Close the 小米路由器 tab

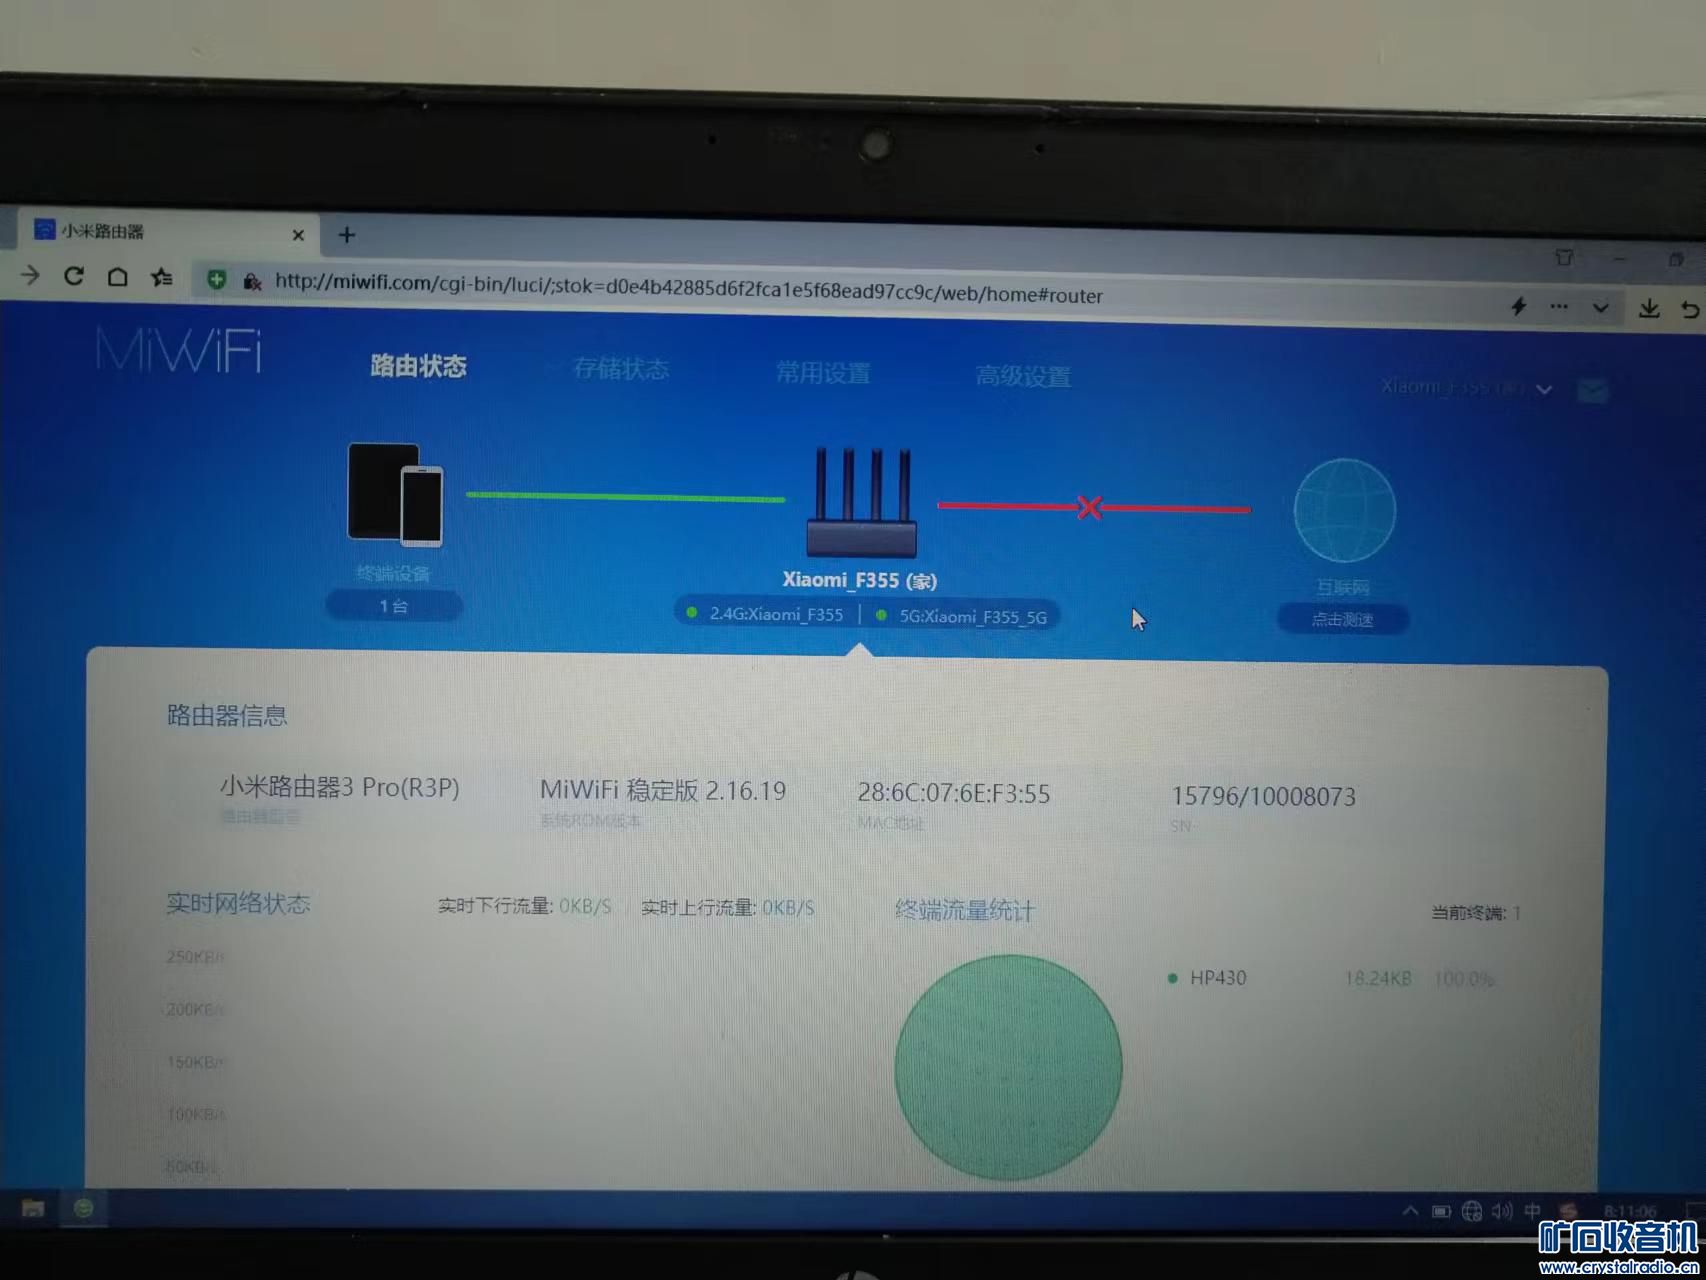click(x=298, y=235)
